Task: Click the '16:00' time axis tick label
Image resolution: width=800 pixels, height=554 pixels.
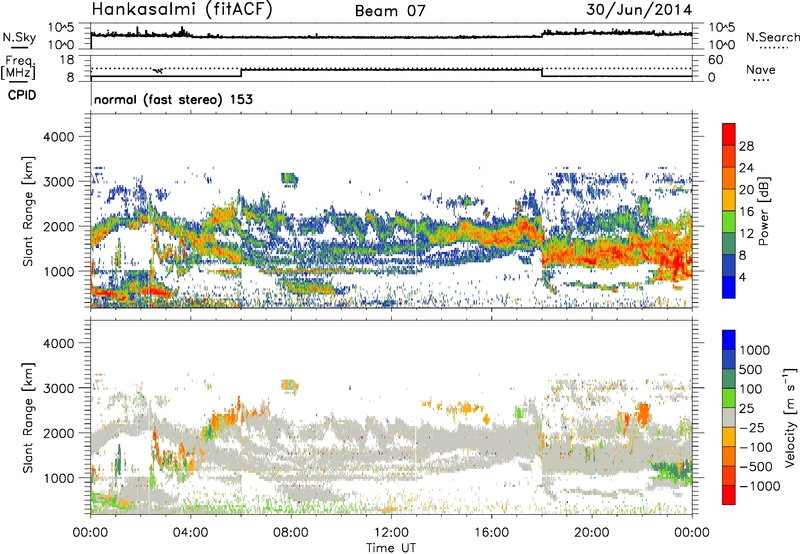Action: pyautogui.click(x=491, y=533)
